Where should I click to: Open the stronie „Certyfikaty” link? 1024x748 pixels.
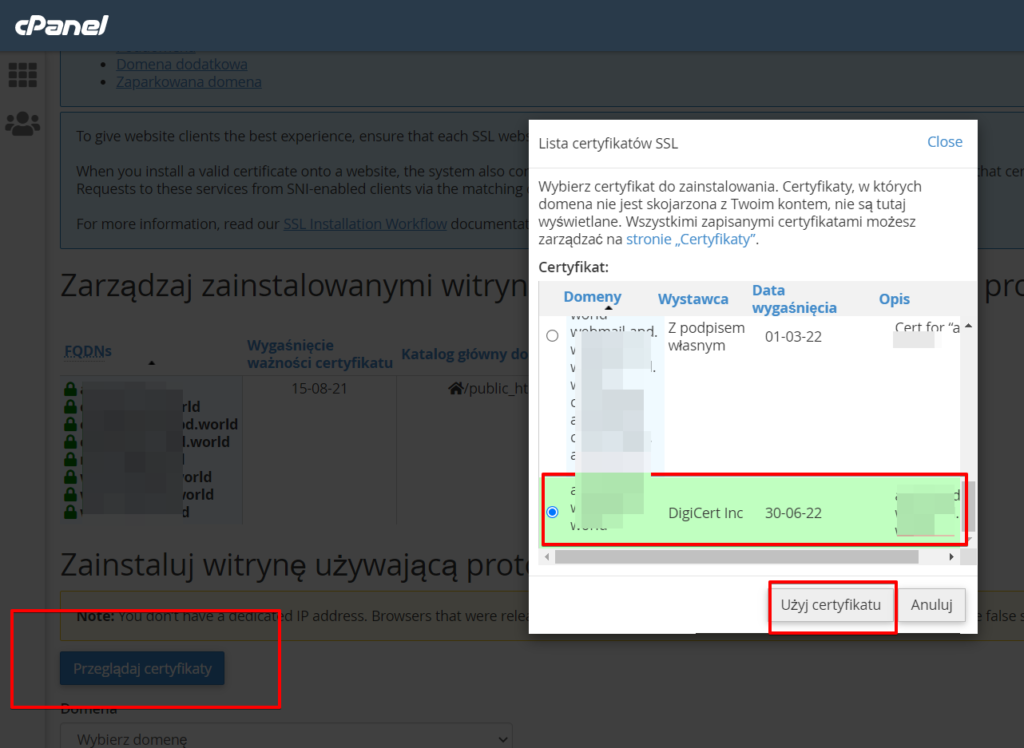tap(691, 239)
